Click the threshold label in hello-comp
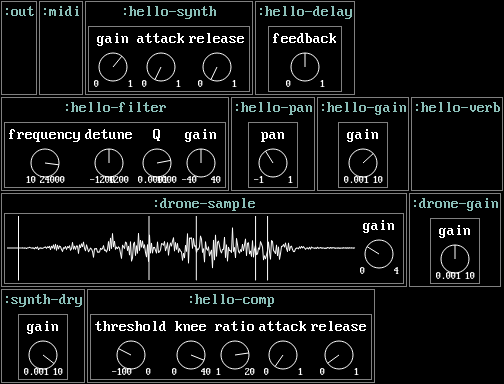Viewport: 504px width, 384px height. coord(130,326)
